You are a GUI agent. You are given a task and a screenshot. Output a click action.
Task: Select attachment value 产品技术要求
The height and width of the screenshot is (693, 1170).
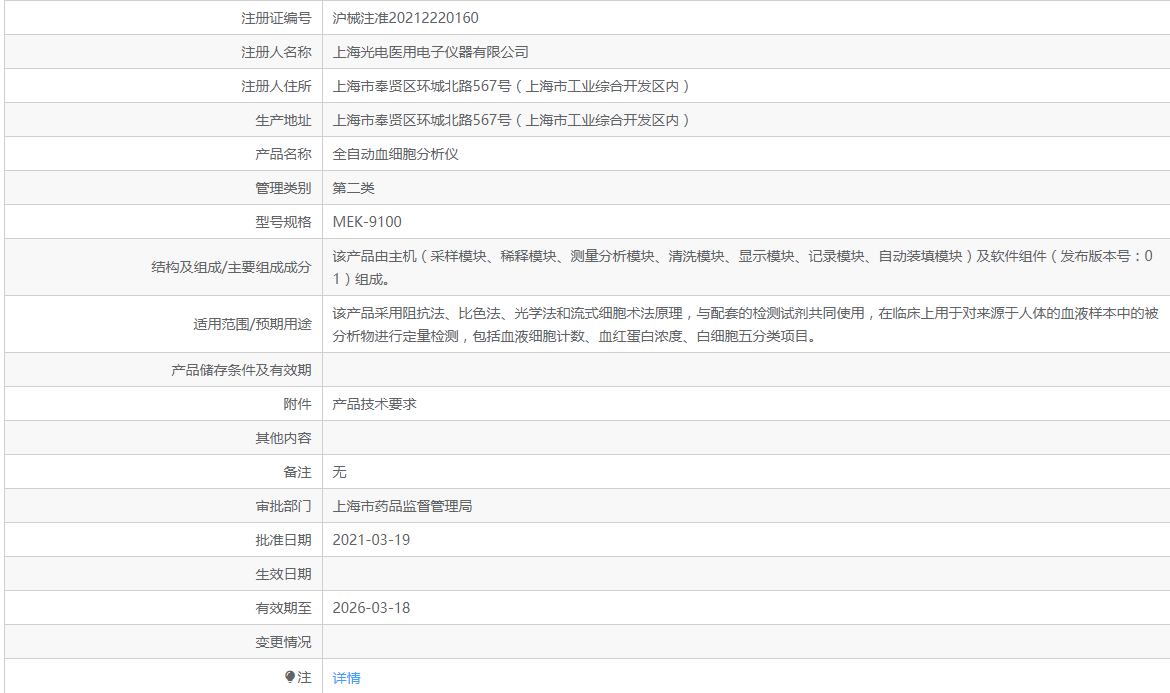coord(374,404)
